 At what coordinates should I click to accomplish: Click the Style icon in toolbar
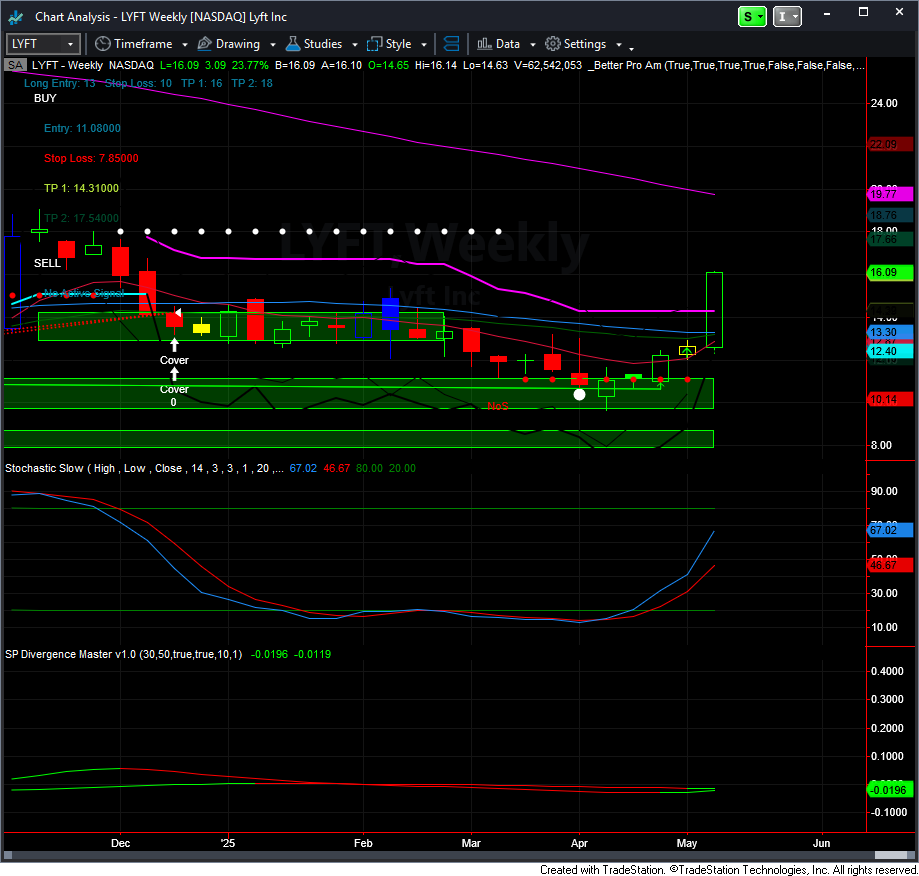(x=375, y=44)
